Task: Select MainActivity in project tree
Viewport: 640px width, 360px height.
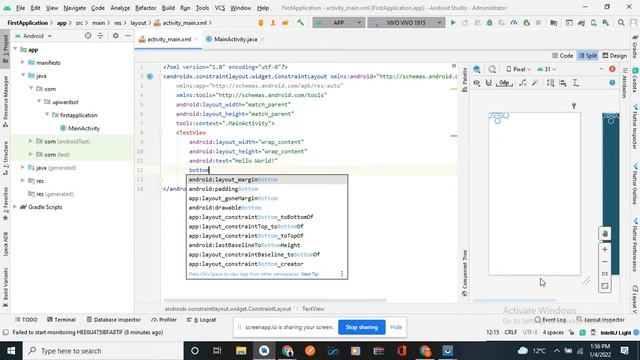Action: 84,128
